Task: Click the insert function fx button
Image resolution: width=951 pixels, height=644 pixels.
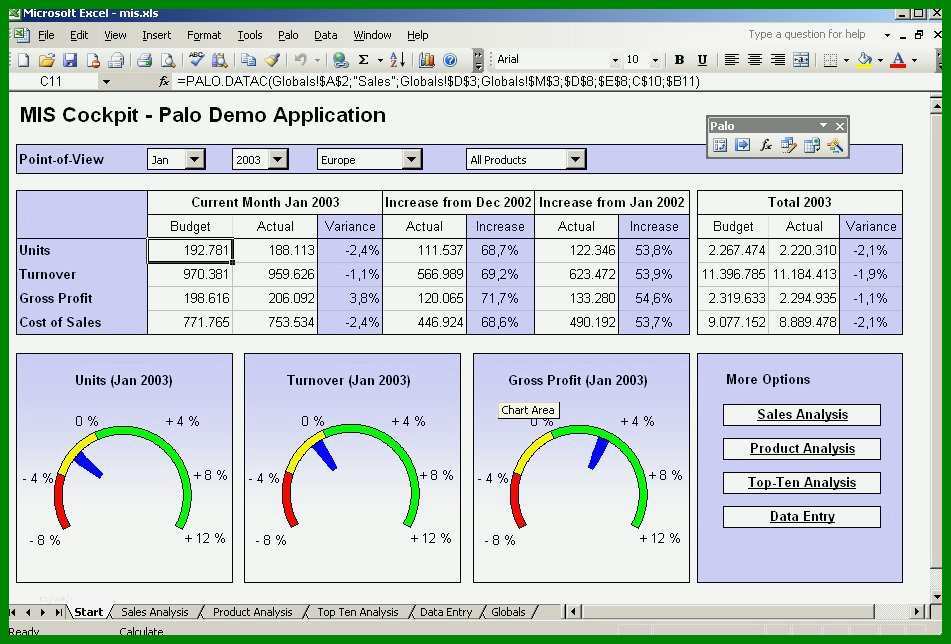Action: click(x=164, y=81)
